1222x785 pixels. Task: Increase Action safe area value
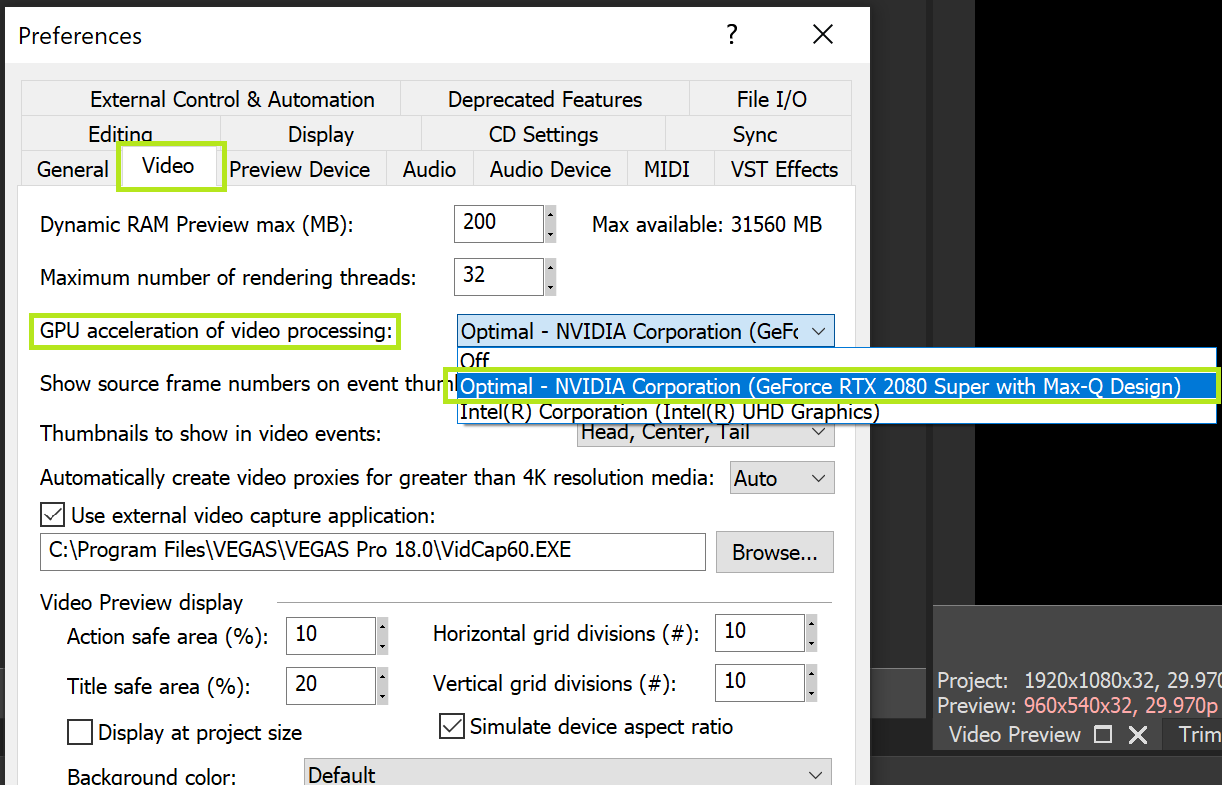tap(382, 626)
